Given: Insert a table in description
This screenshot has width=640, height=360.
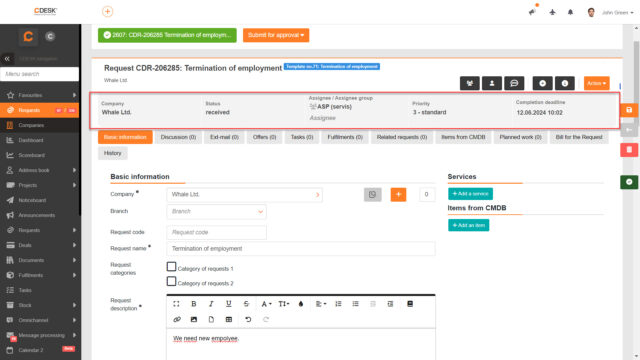Looking at the screenshot, I should (x=229, y=319).
